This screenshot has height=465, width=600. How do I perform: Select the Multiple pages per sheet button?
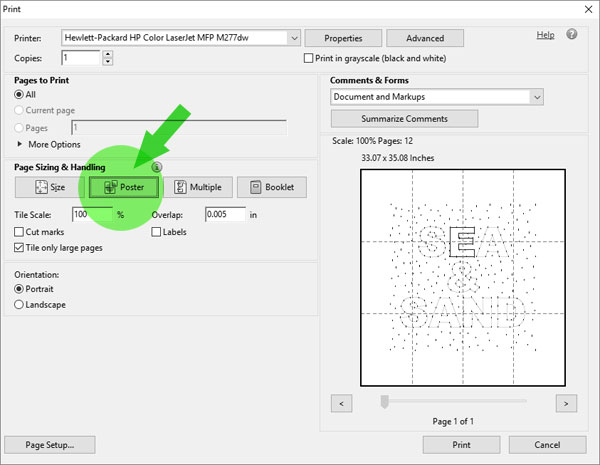(x=198, y=187)
